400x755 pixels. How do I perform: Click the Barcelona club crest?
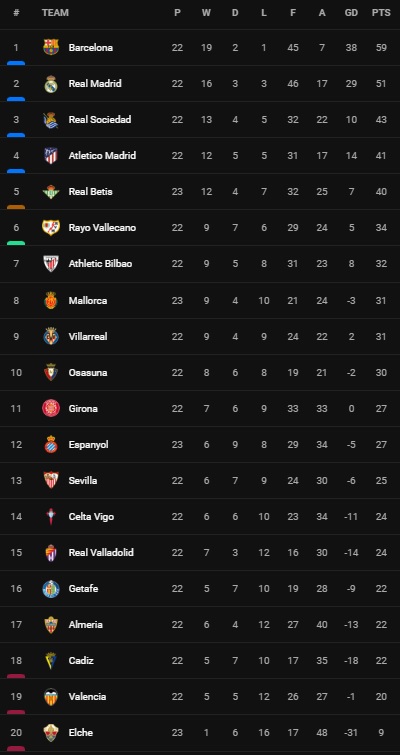click(51, 47)
